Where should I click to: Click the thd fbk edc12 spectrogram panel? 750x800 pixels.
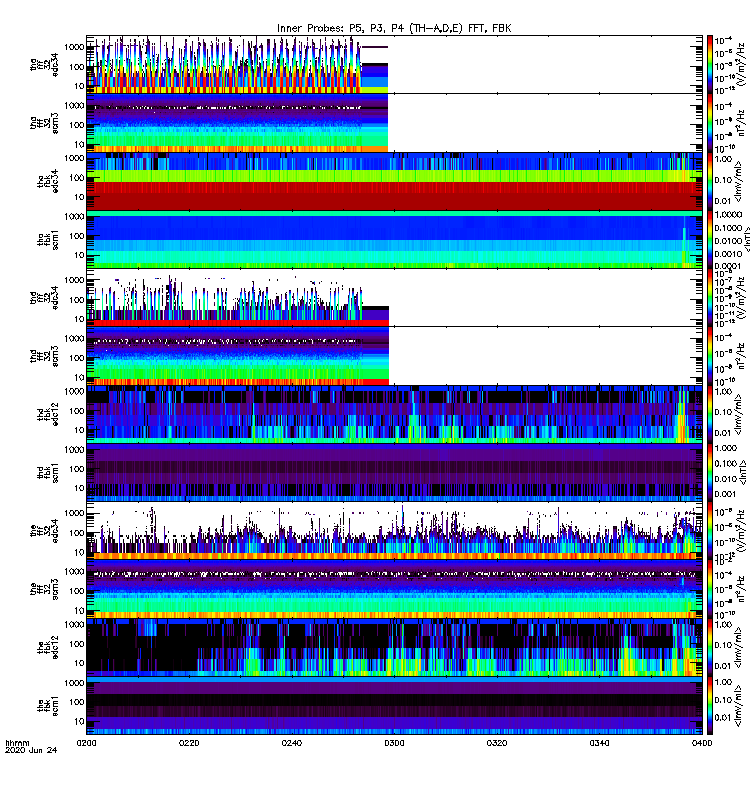coord(394,414)
